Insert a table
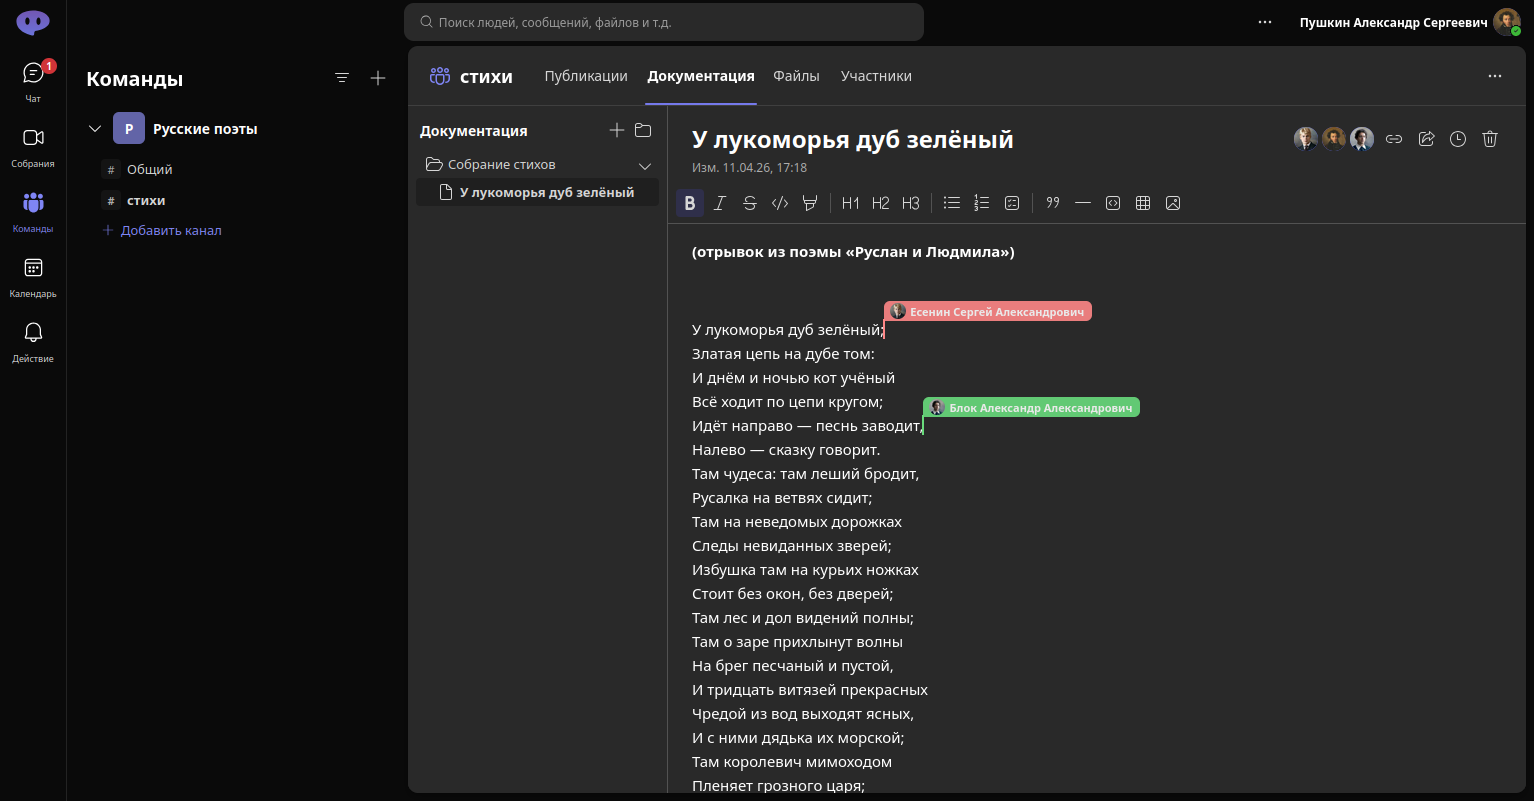Viewport: 1534px width, 801px height. click(x=1143, y=203)
